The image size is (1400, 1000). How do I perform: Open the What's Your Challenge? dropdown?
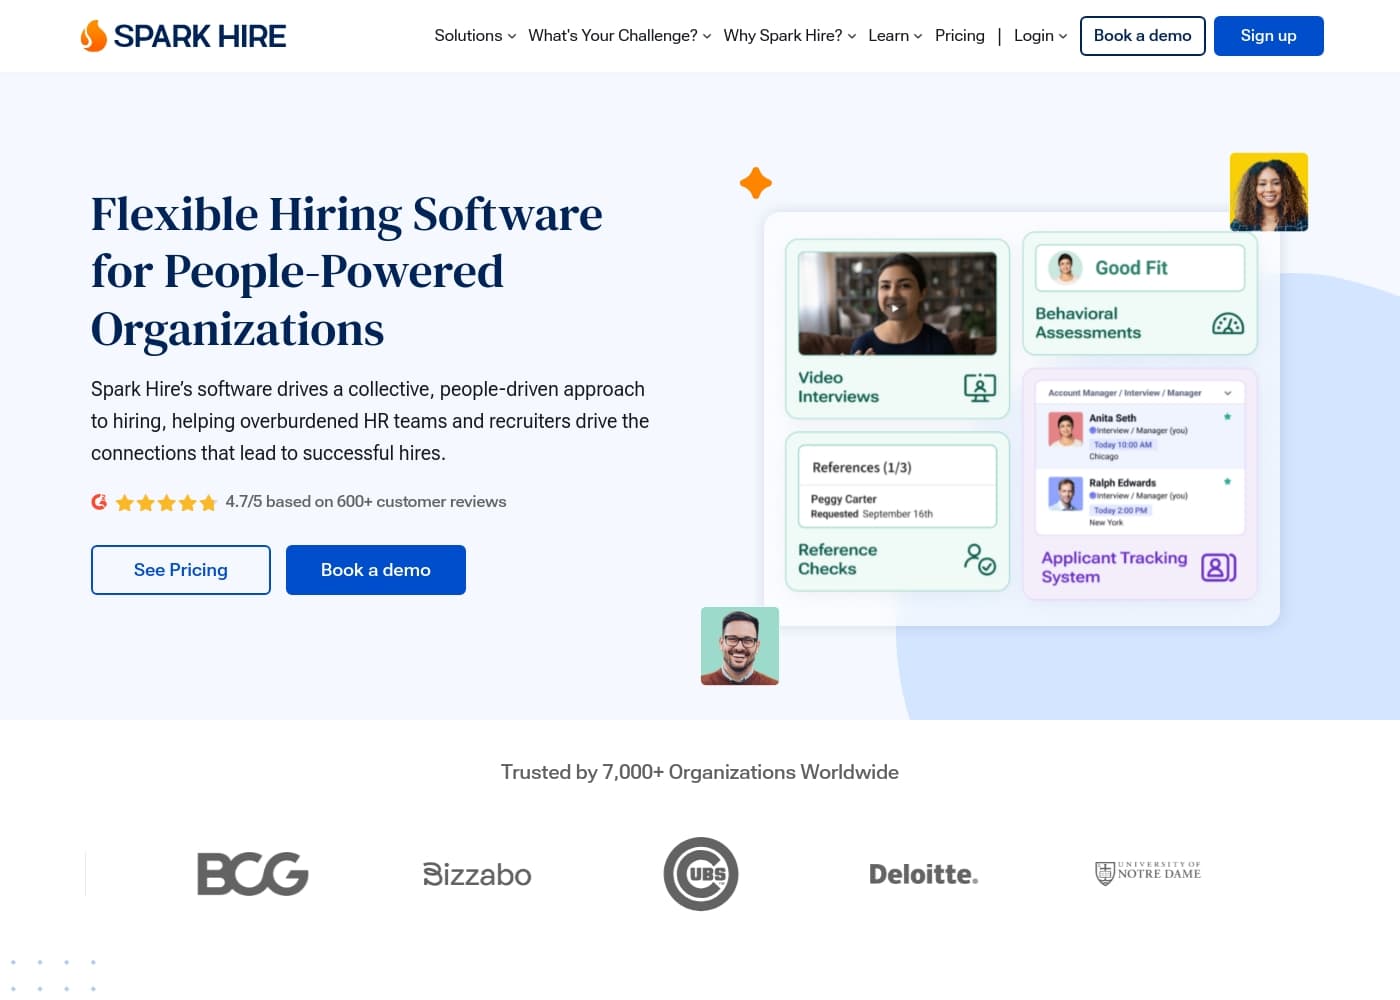[x=620, y=36]
